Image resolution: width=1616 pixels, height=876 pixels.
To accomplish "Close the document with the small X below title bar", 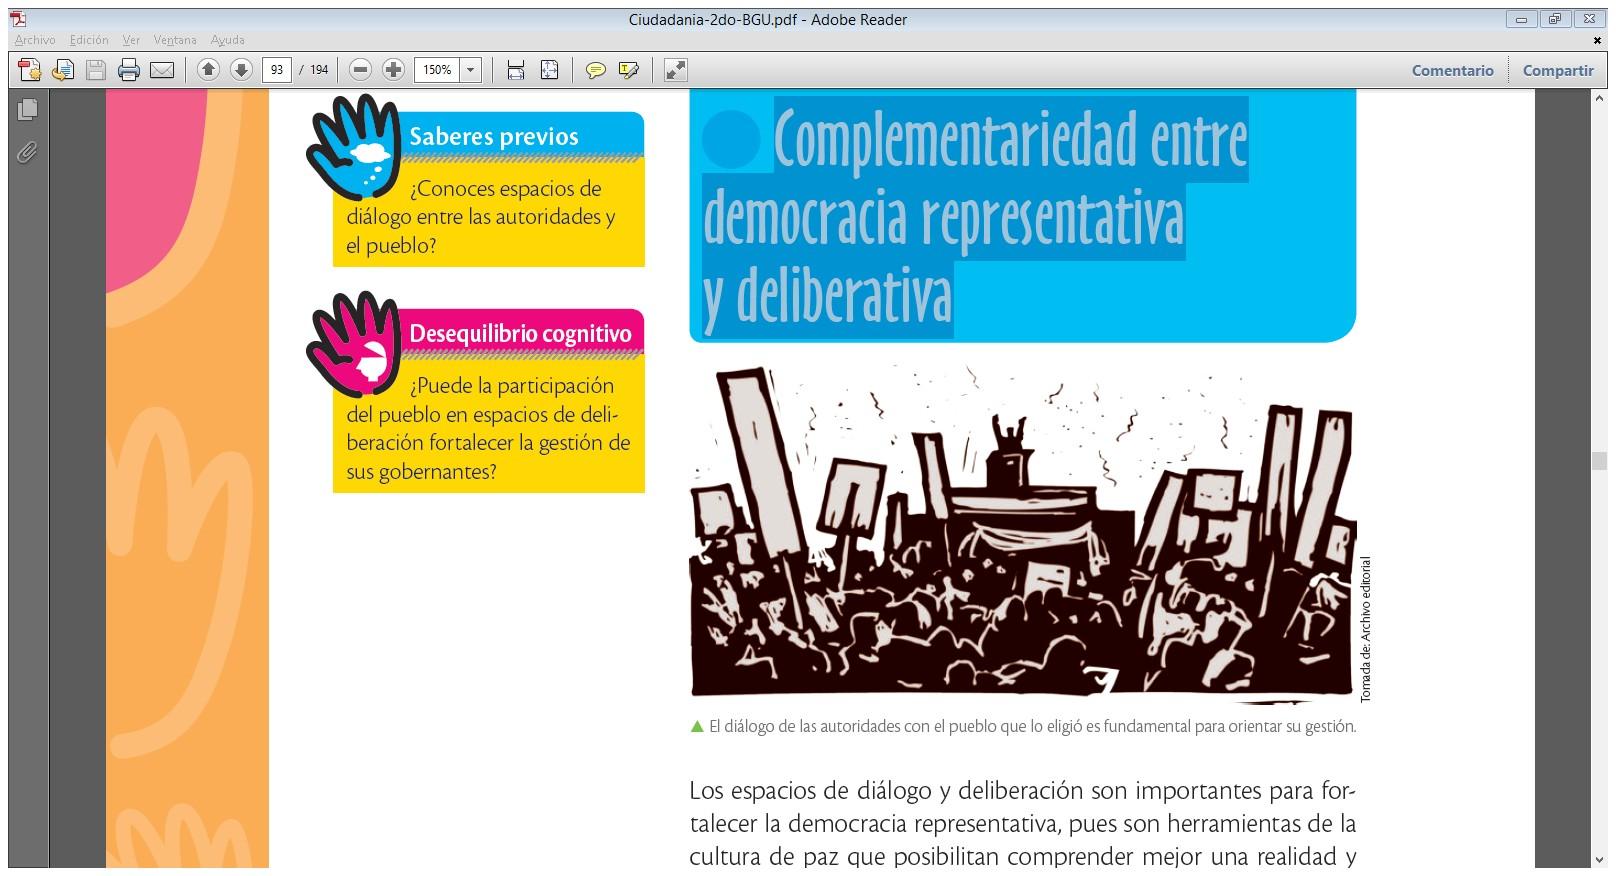I will click(1597, 41).
